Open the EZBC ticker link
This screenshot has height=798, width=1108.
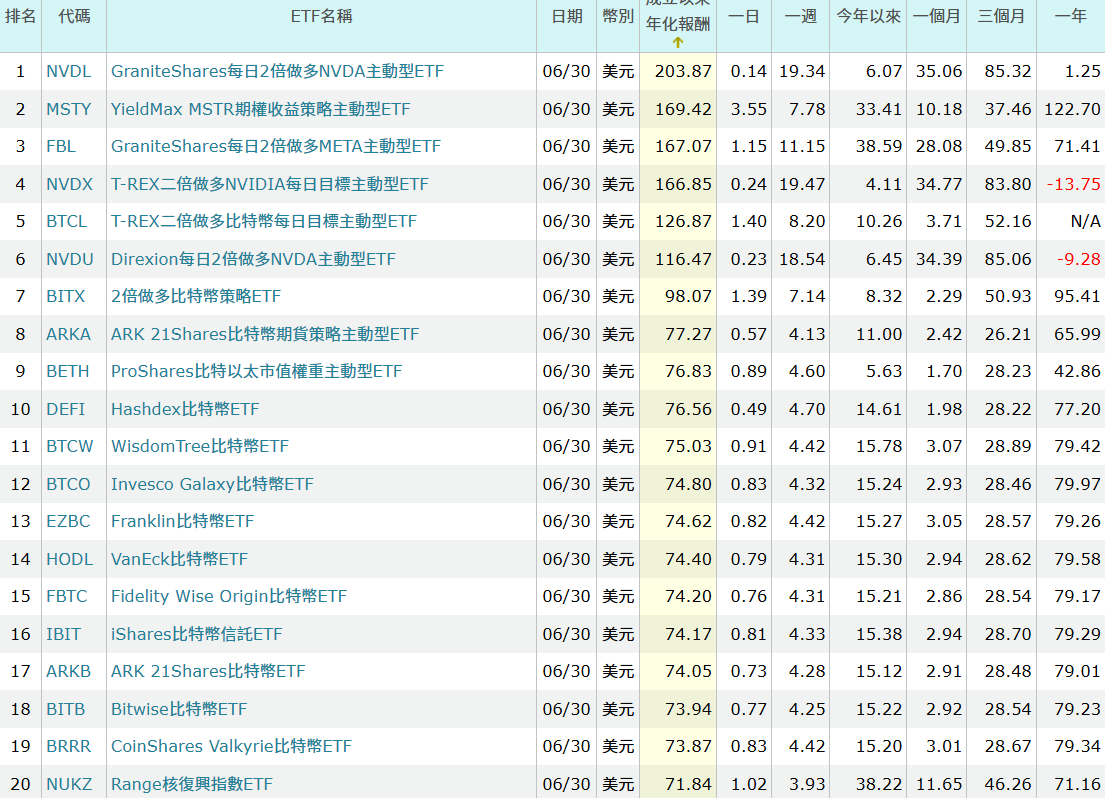pos(69,521)
